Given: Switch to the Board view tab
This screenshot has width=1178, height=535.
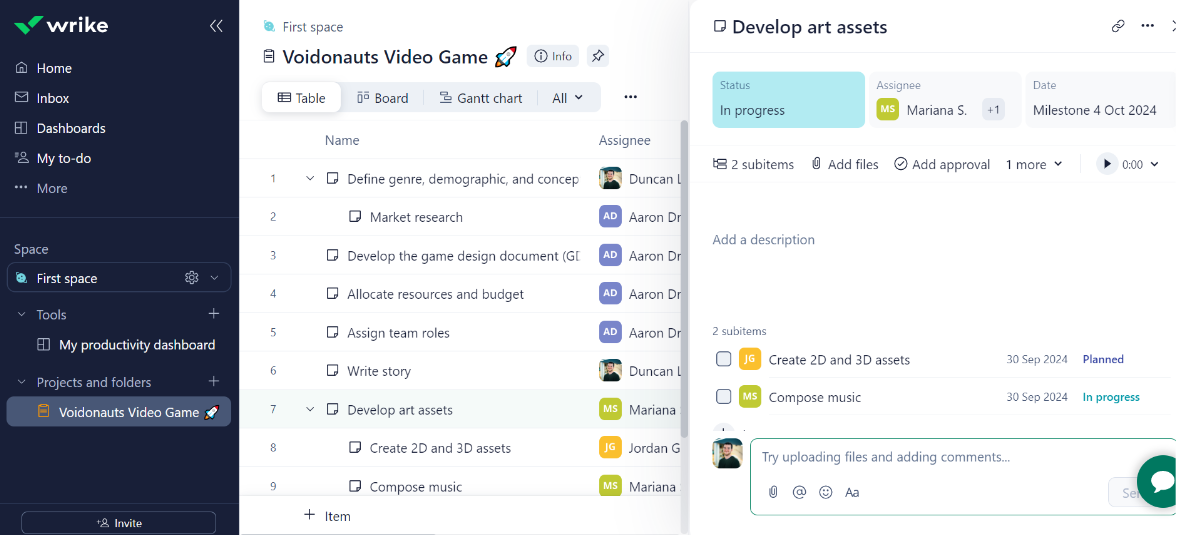Looking at the screenshot, I should [x=382, y=98].
